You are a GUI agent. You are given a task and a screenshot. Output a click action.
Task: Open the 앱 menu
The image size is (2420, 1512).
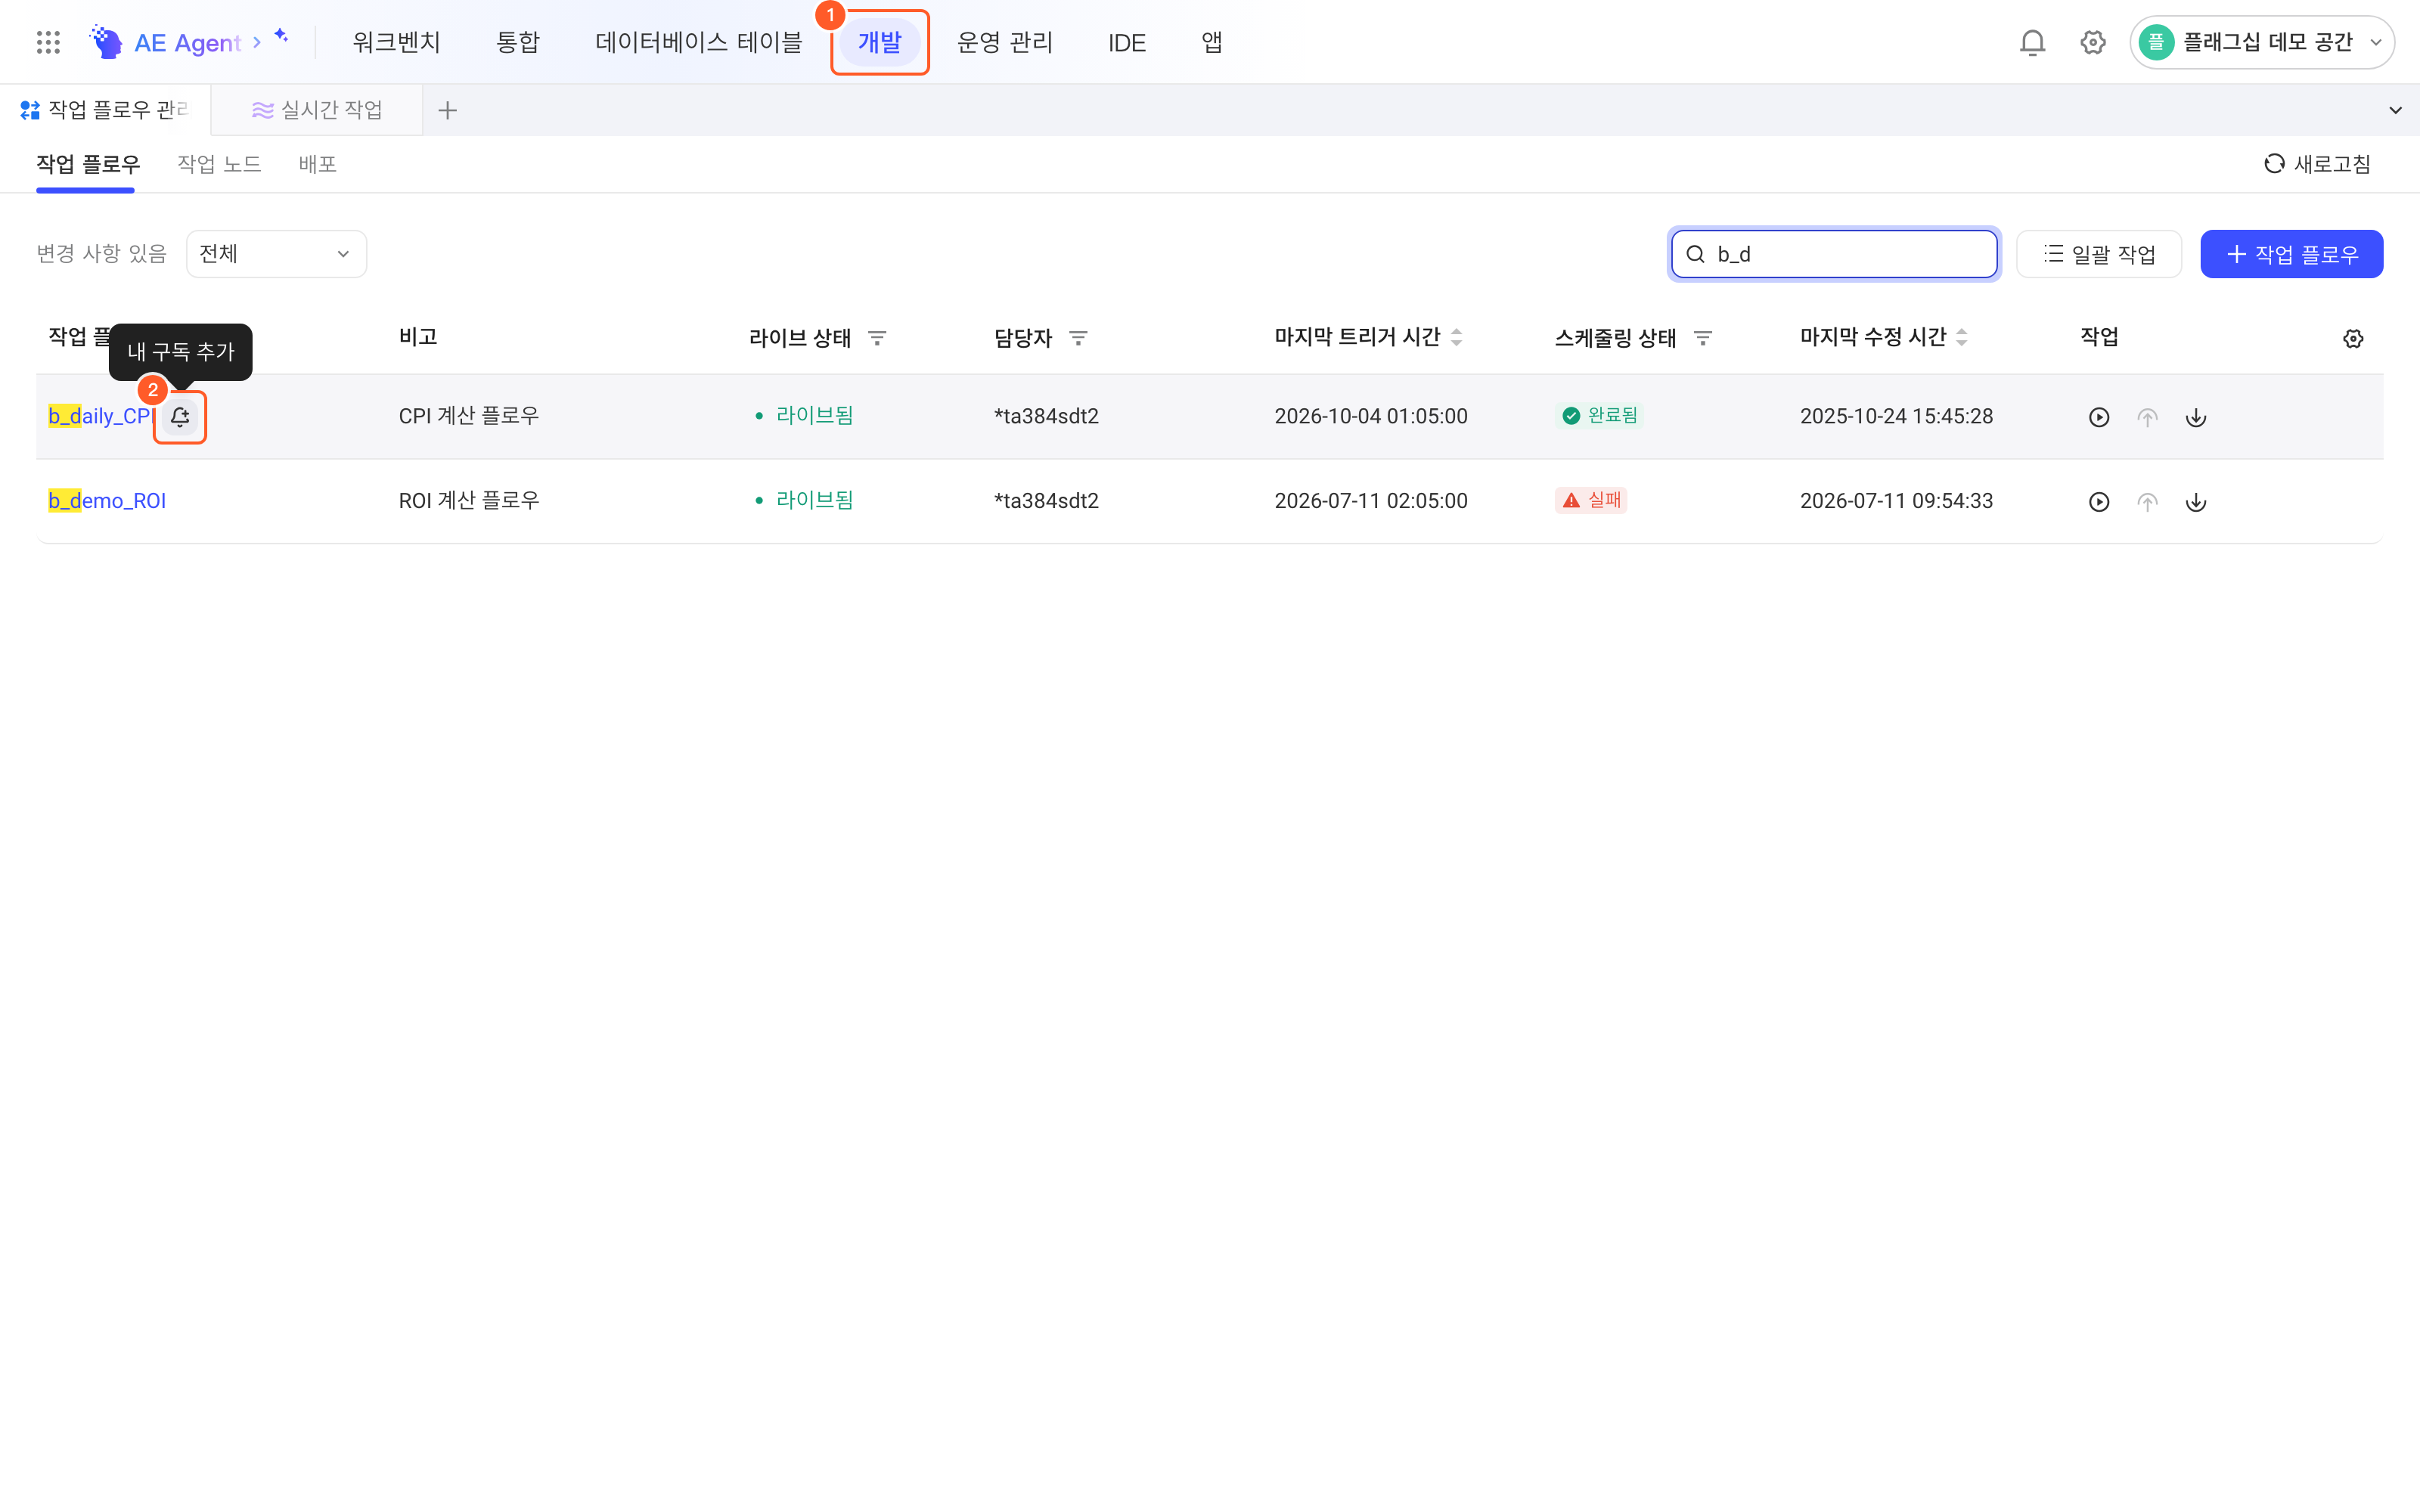(x=1212, y=42)
